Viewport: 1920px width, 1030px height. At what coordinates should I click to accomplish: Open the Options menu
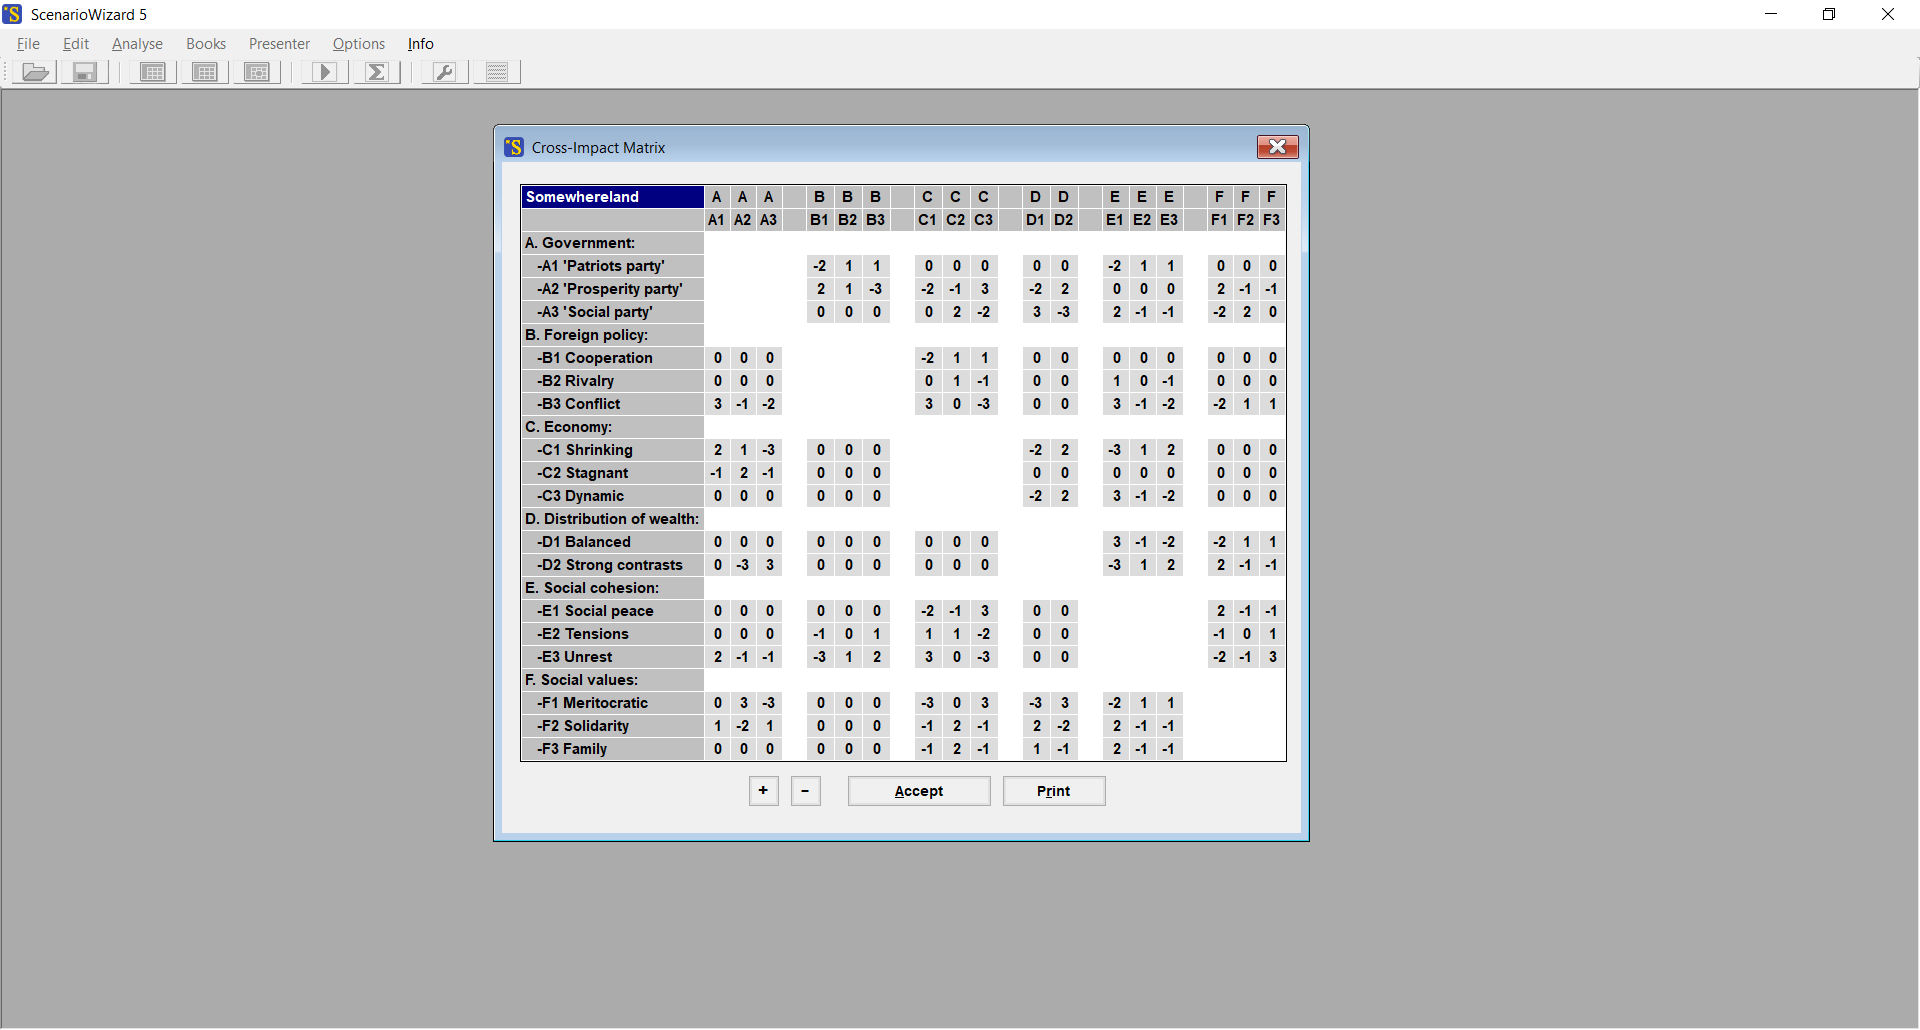(x=359, y=44)
